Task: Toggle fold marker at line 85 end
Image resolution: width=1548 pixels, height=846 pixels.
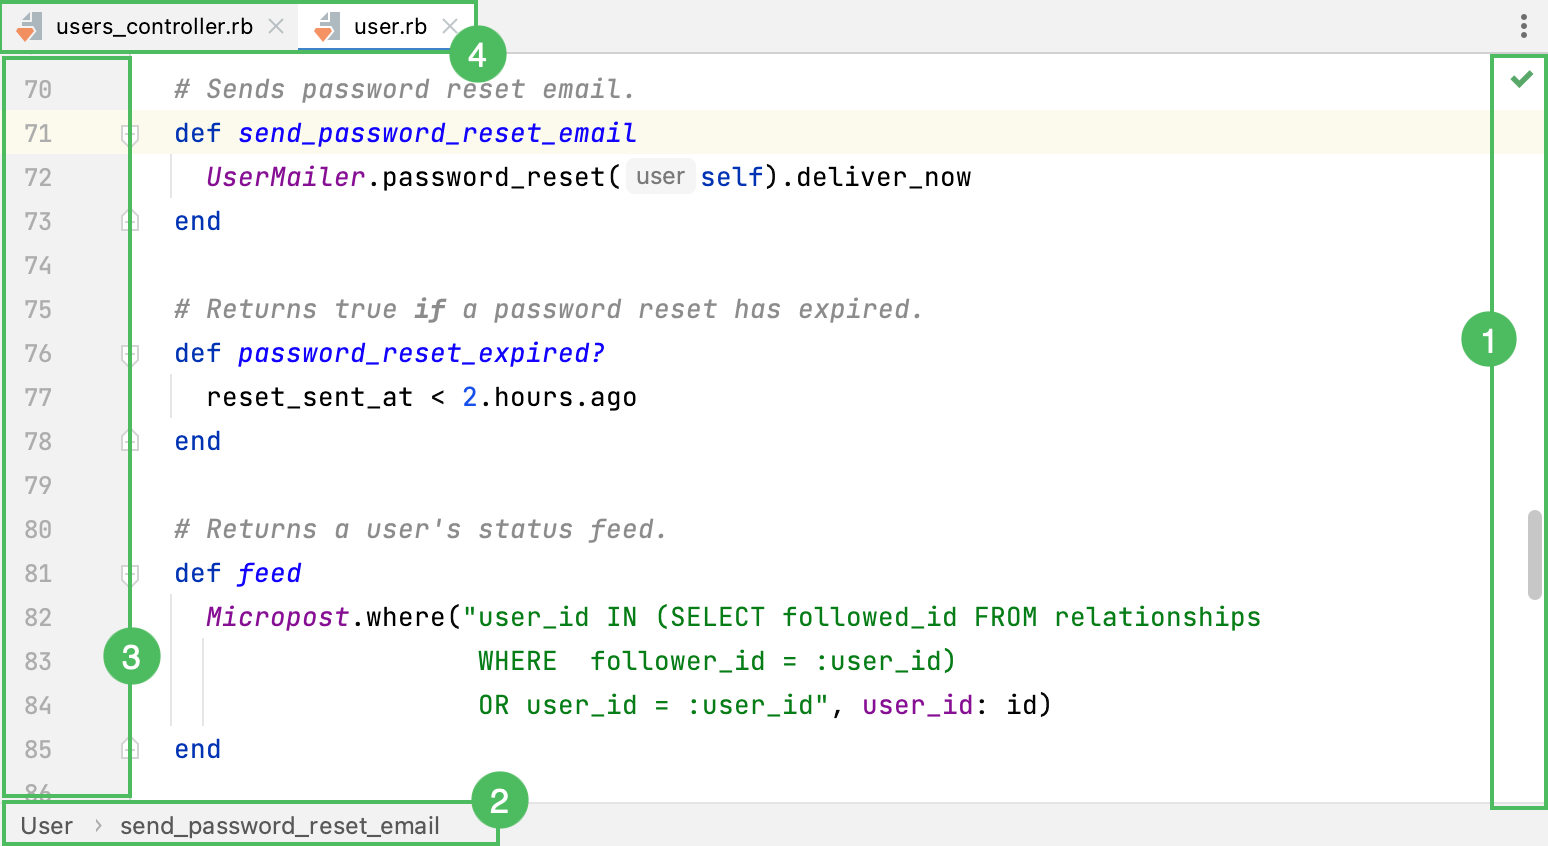Action: click(x=130, y=749)
